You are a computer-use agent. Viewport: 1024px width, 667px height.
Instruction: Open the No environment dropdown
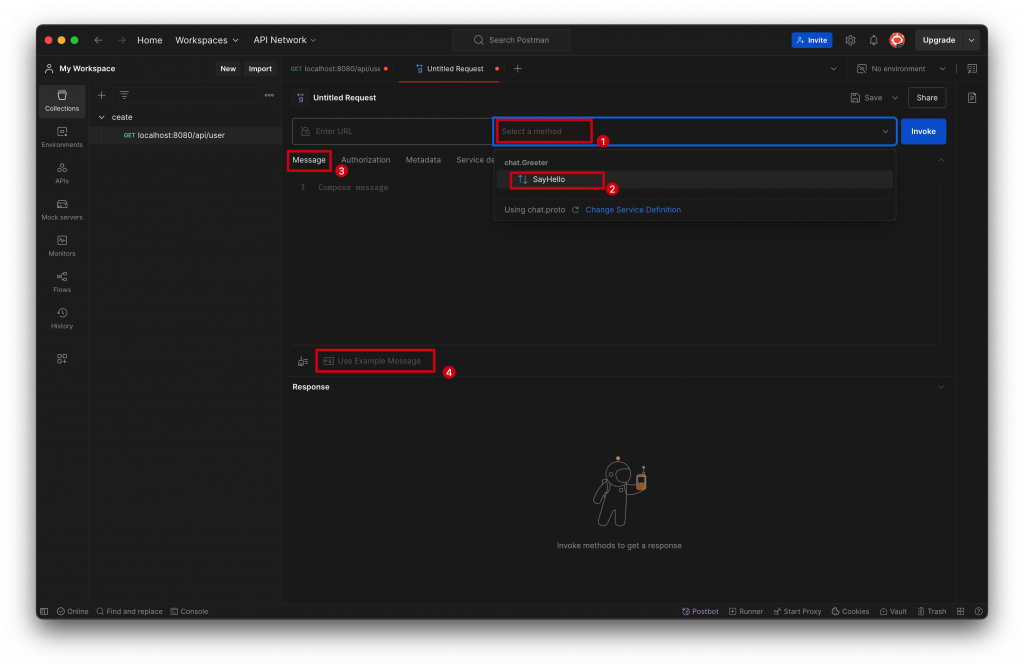[x=901, y=69]
